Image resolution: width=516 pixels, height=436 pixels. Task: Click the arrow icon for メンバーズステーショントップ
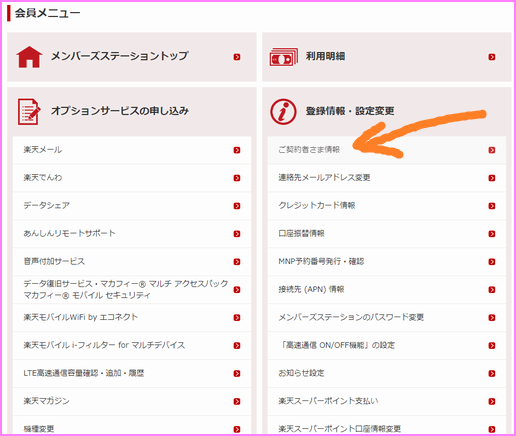237,57
